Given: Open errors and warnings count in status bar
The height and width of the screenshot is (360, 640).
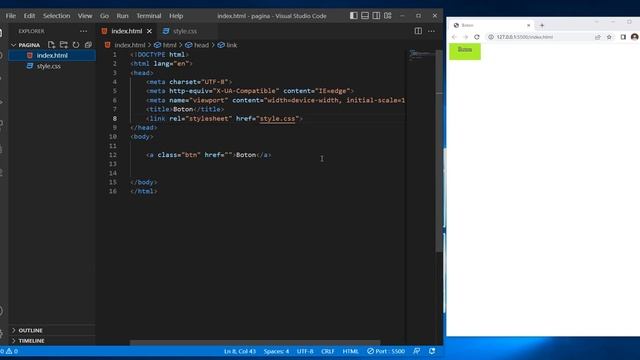Looking at the screenshot, I should point(9,351).
